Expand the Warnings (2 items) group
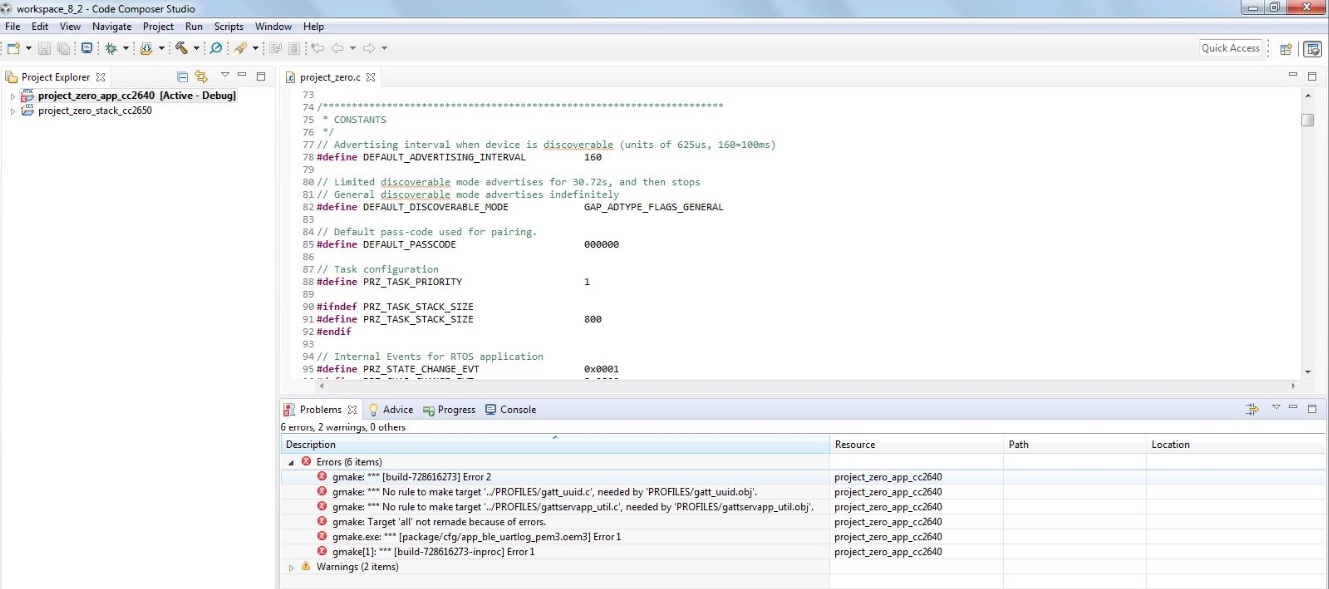This screenshot has height=589, width=1329. point(292,567)
